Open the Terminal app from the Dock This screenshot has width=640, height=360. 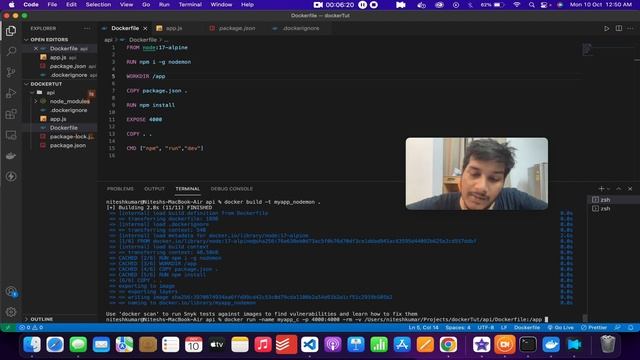click(x=528, y=344)
